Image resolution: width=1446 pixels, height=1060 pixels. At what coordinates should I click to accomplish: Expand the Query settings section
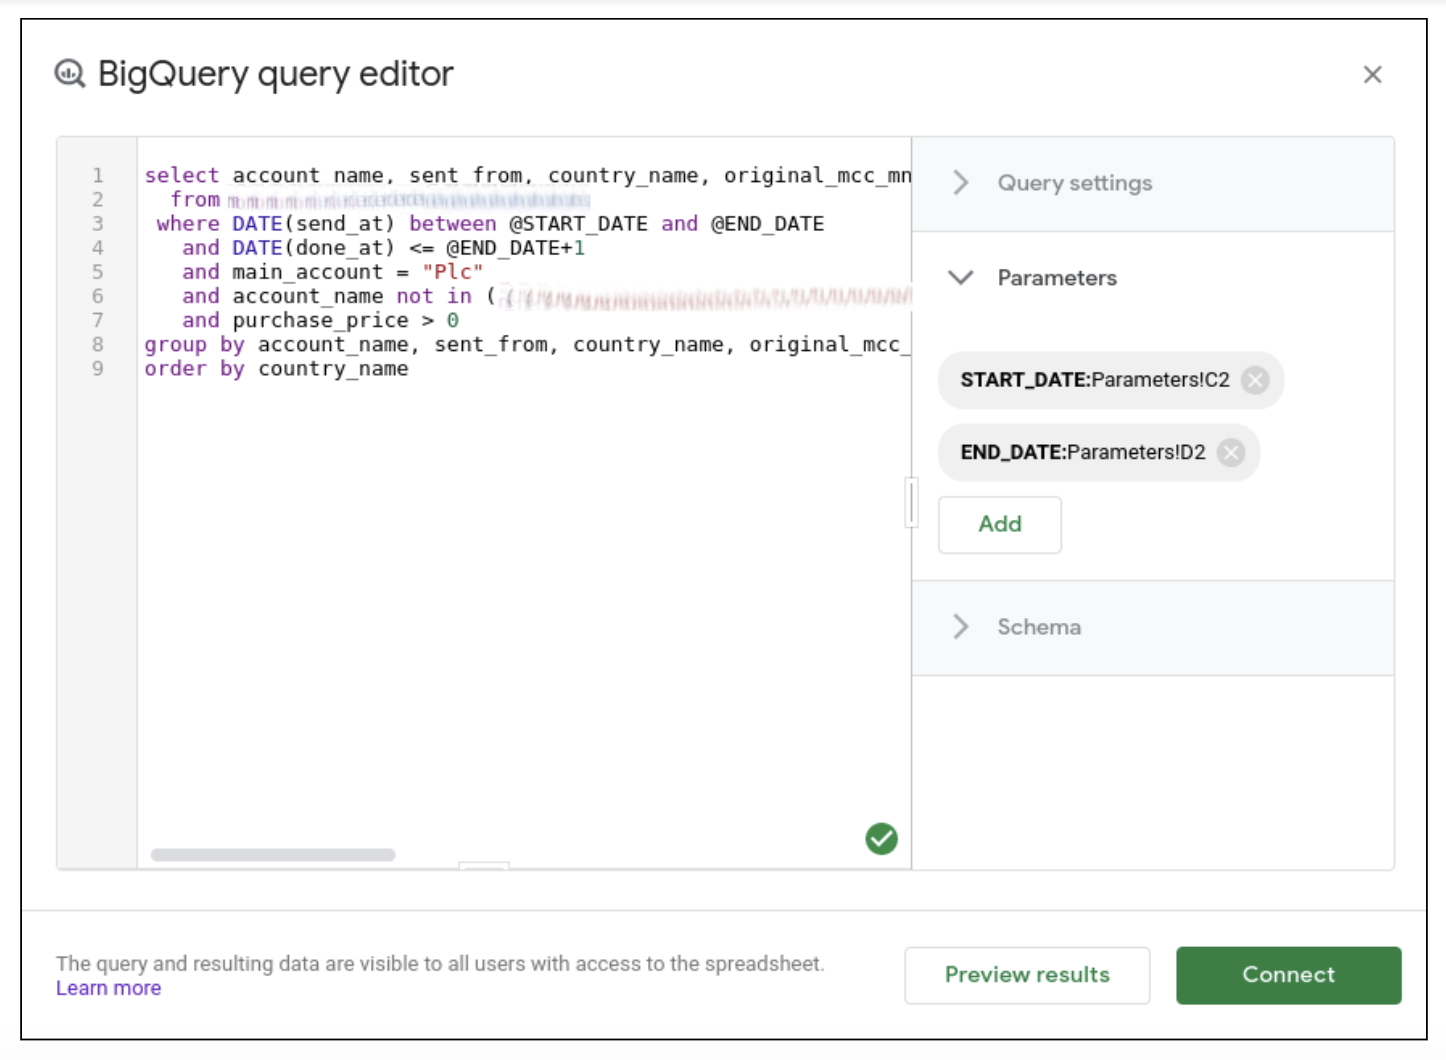pyautogui.click(x=1074, y=183)
